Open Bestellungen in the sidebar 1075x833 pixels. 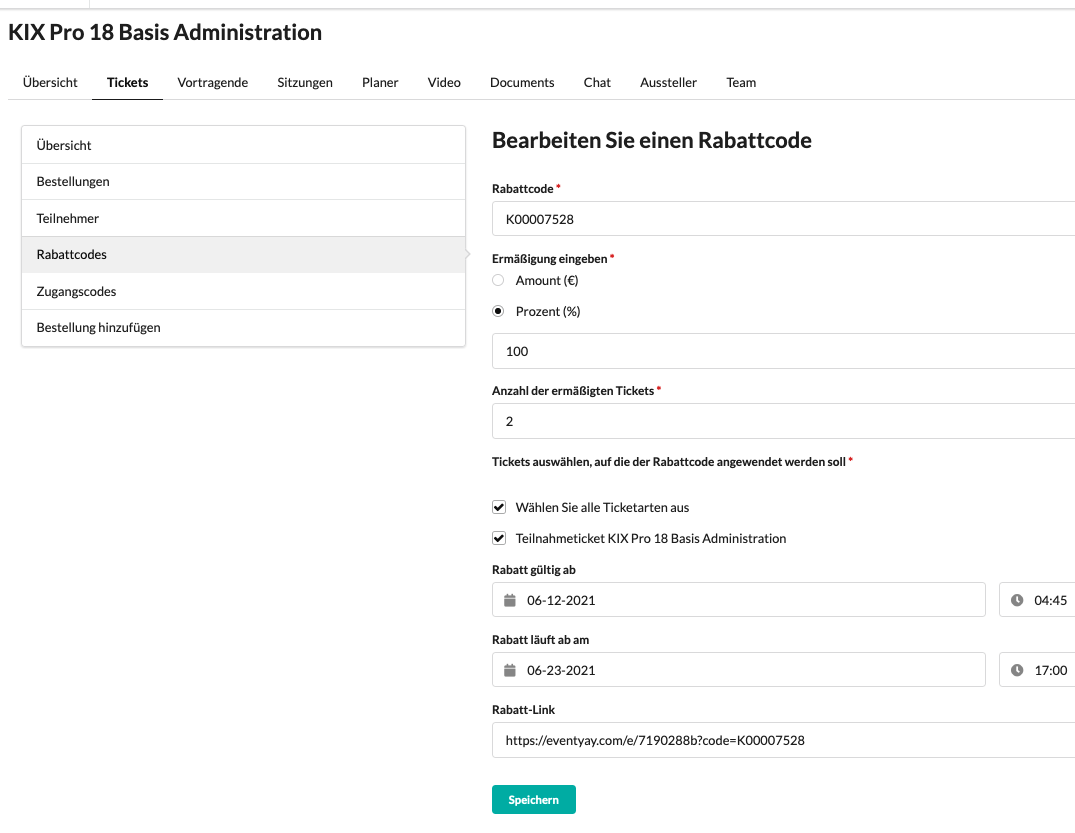pyautogui.click(x=243, y=182)
